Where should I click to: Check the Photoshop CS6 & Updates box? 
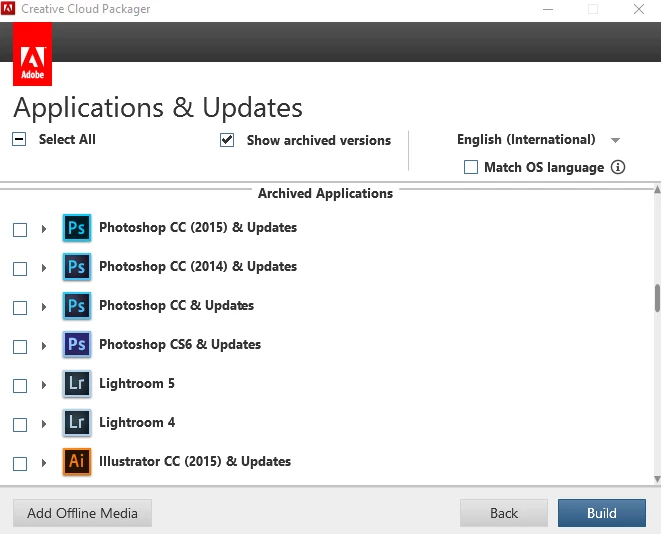[20, 347]
